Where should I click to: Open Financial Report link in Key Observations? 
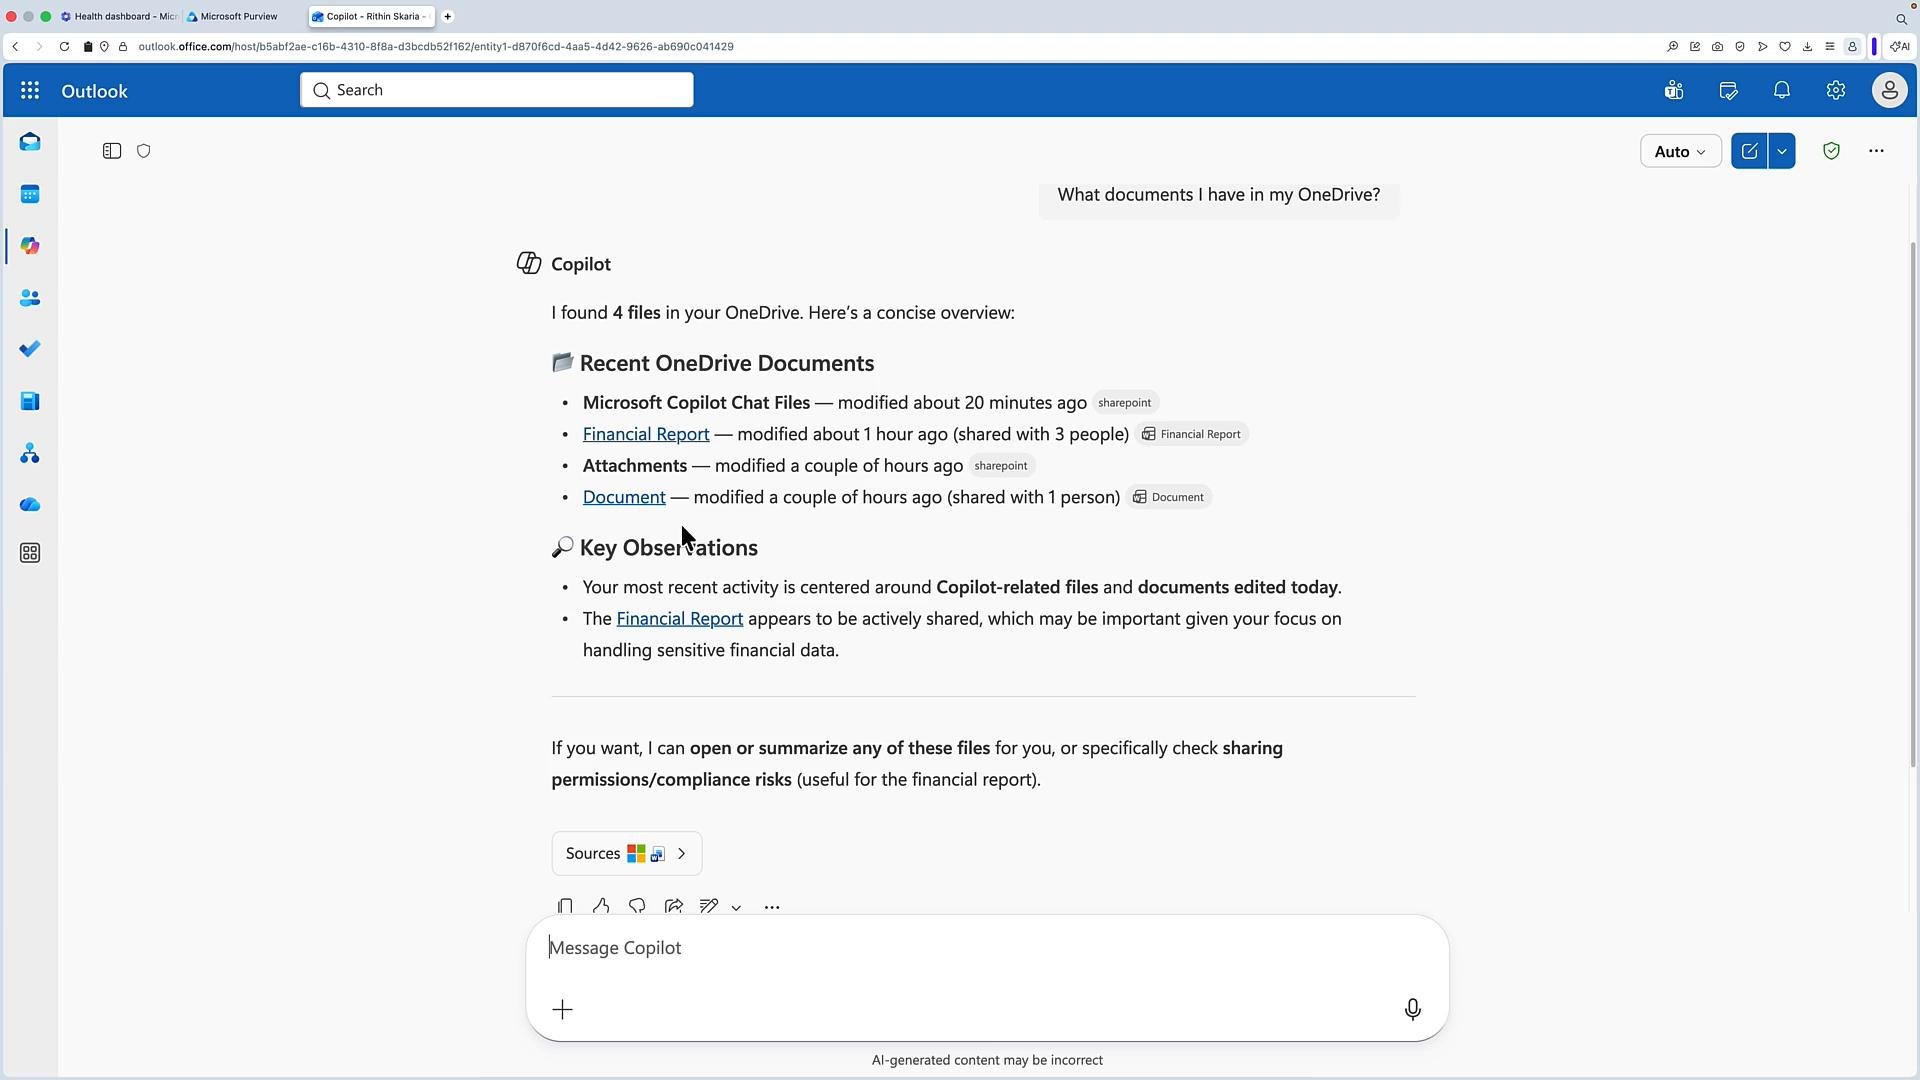coord(680,619)
